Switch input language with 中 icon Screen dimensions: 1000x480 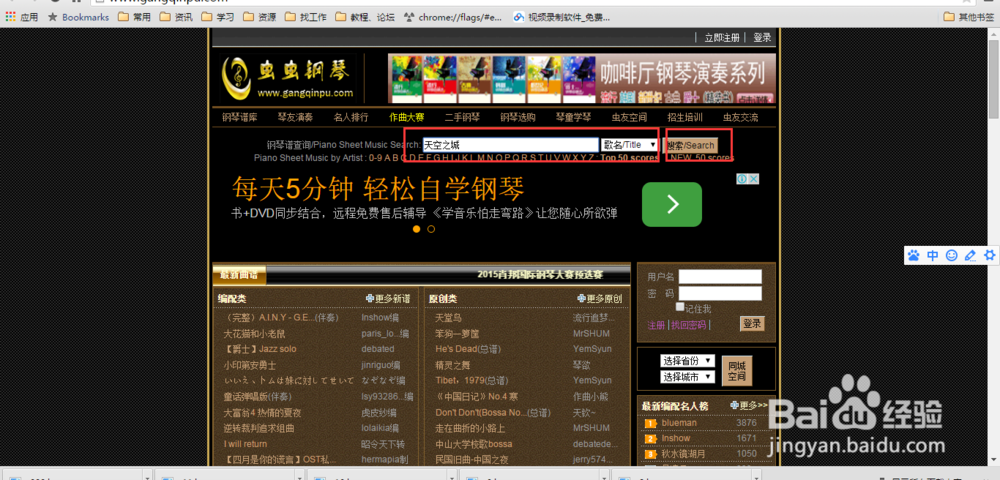pos(932,256)
